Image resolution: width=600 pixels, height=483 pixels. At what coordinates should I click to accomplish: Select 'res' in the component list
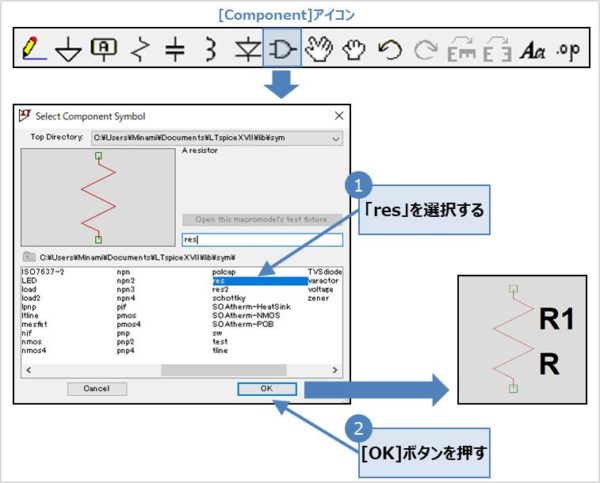(x=260, y=281)
